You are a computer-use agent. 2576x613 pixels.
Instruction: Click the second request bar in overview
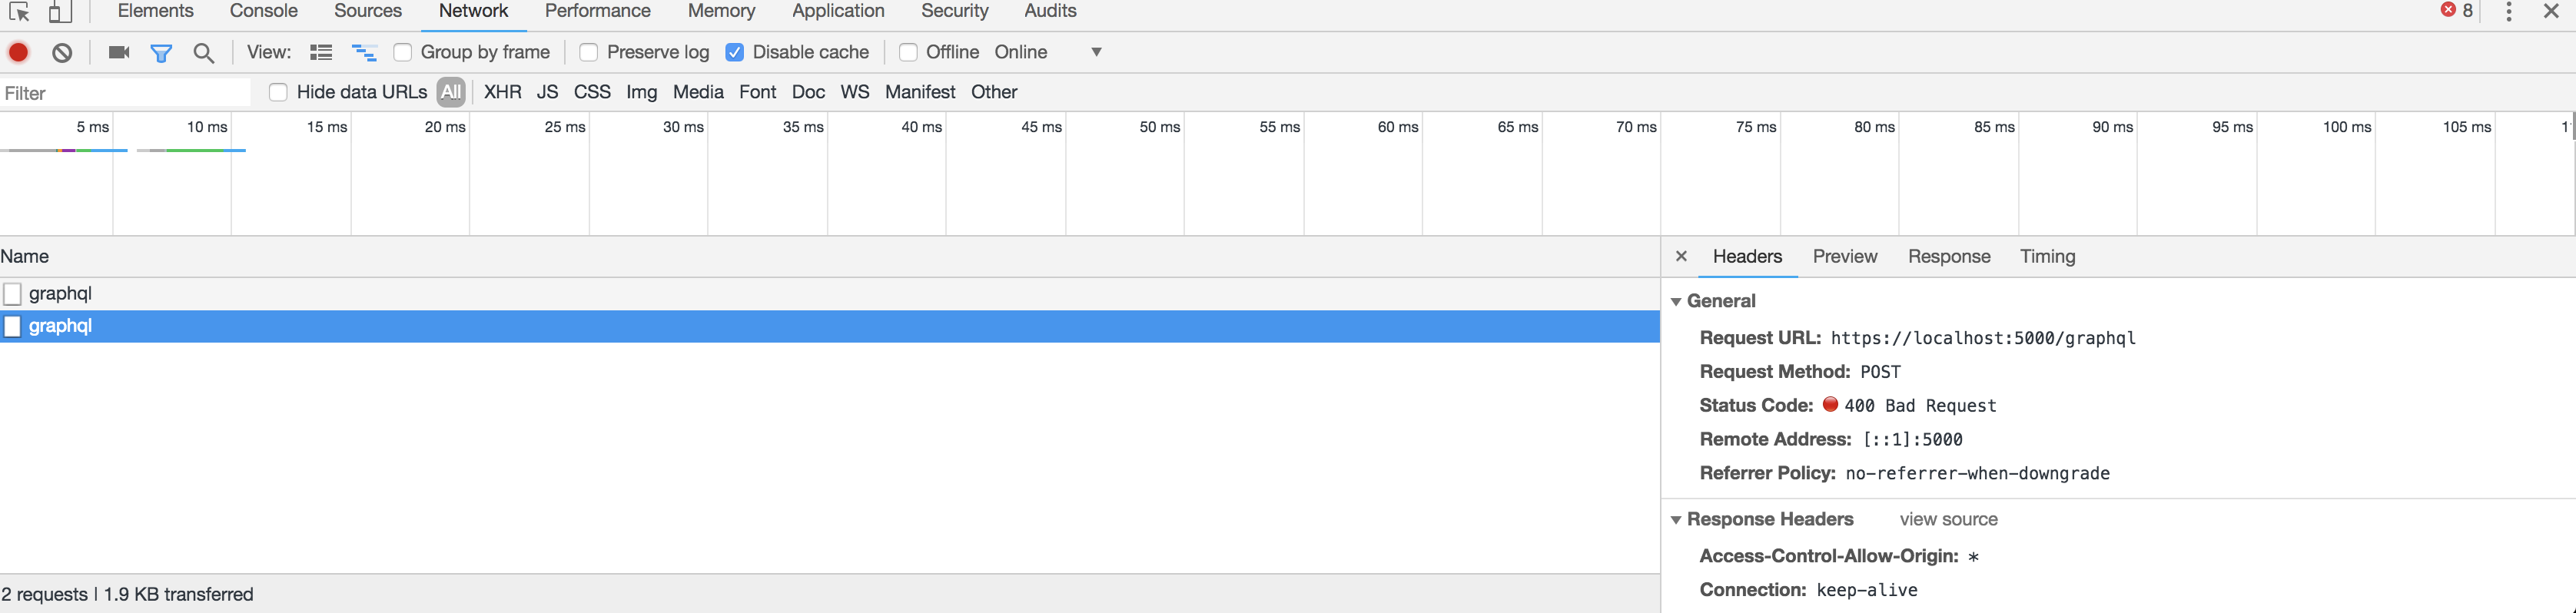coord(191,150)
